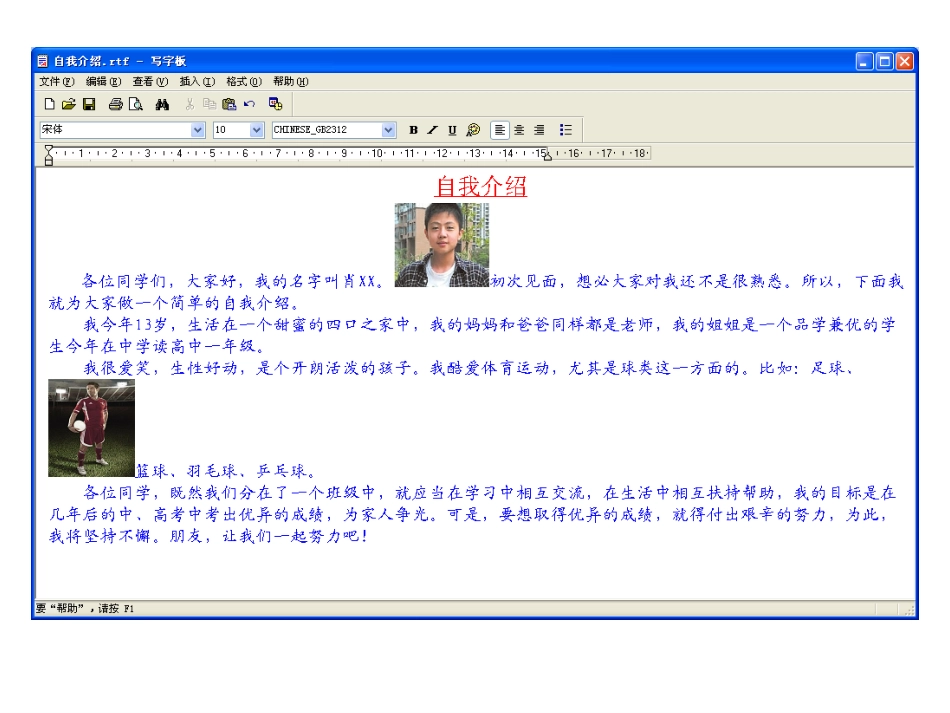The width and height of the screenshot is (950, 713).
Task: Select the boy portrait photo
Action: tap(442, 245)
